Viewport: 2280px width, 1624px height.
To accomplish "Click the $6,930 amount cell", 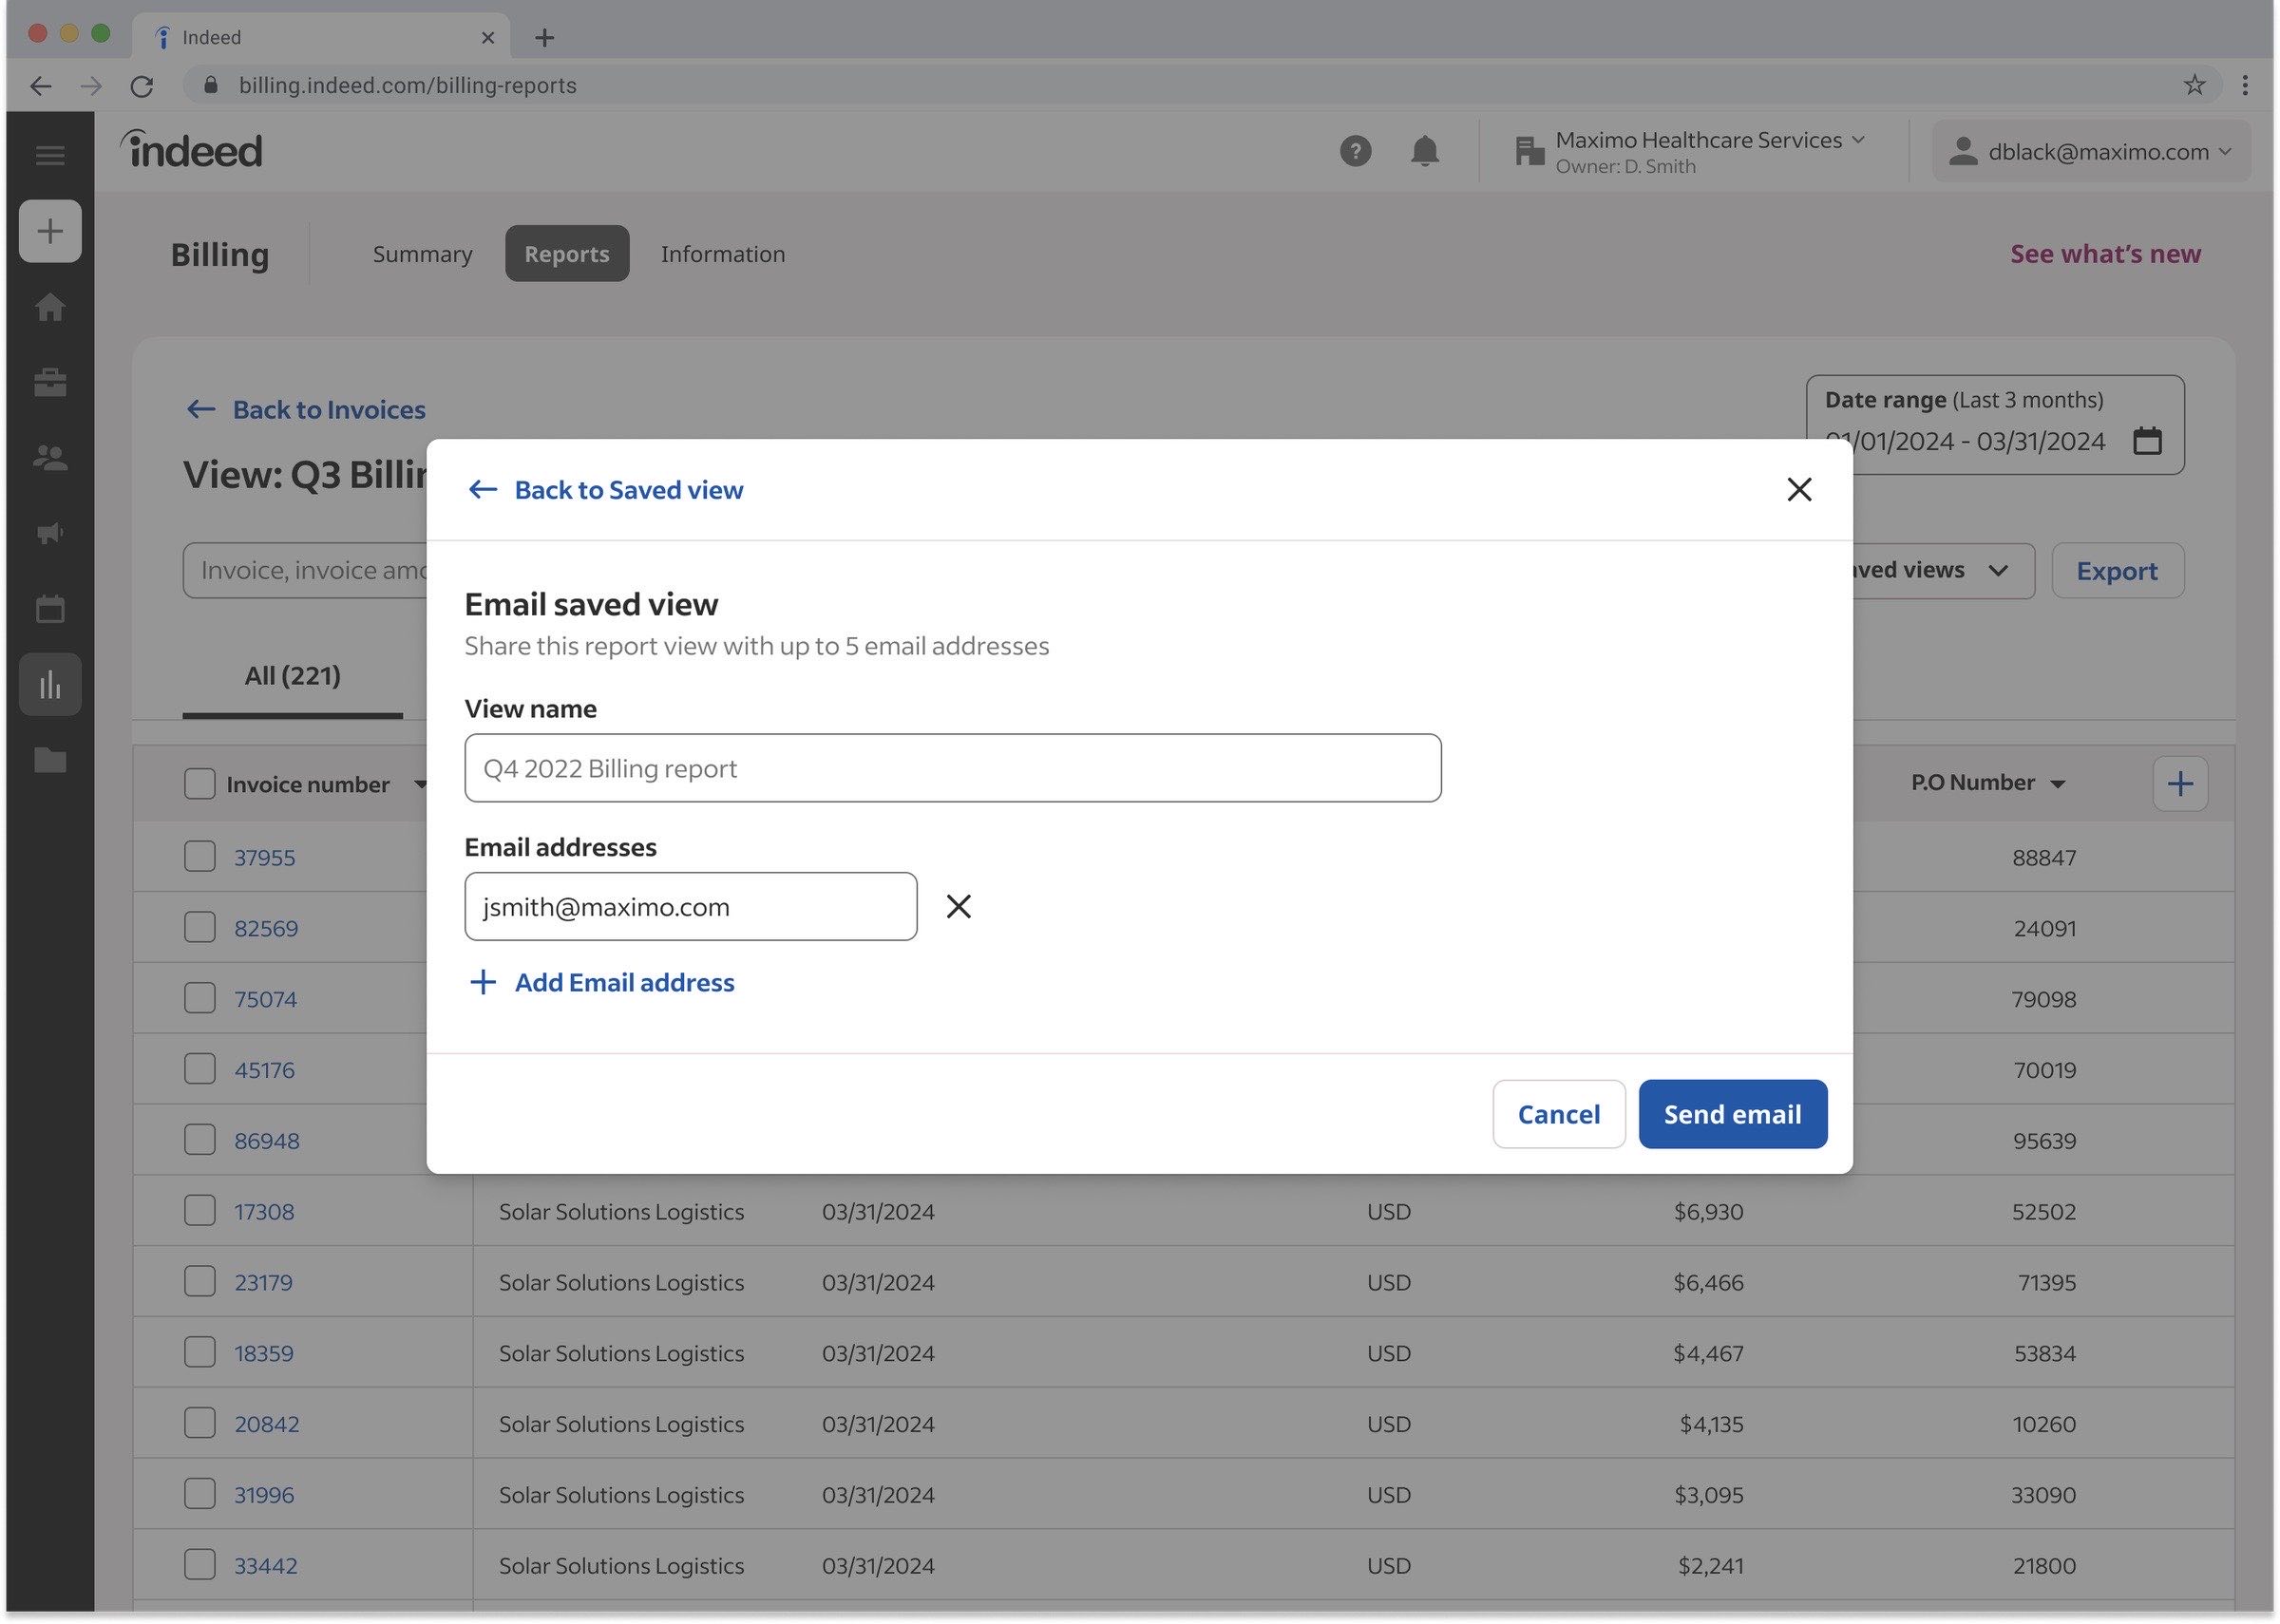I will pyautogui.click(x=1708, y=1211).
